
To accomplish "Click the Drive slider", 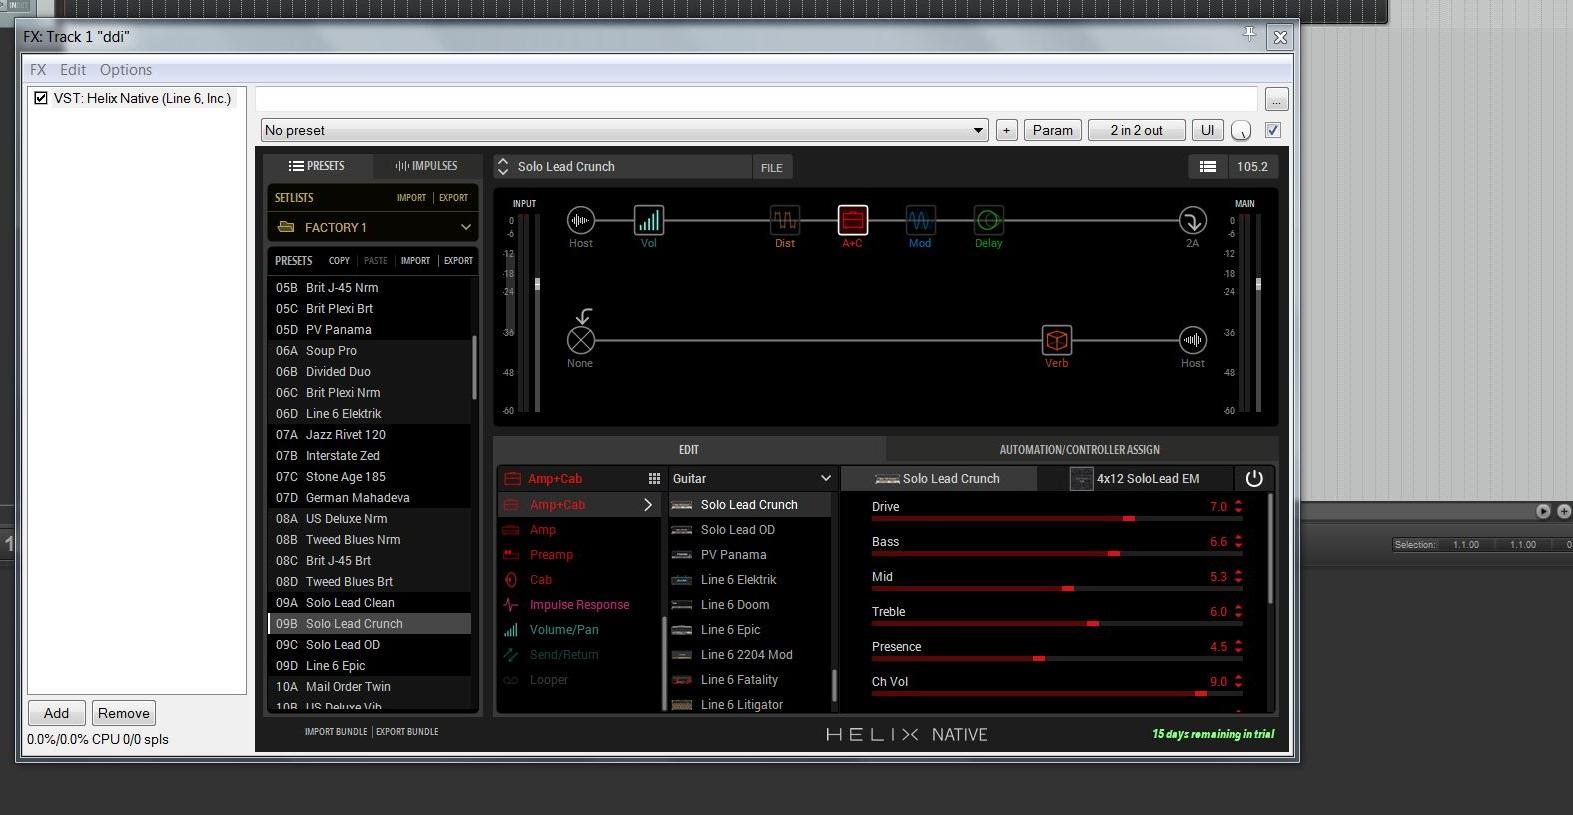I will coord(1056,519).
